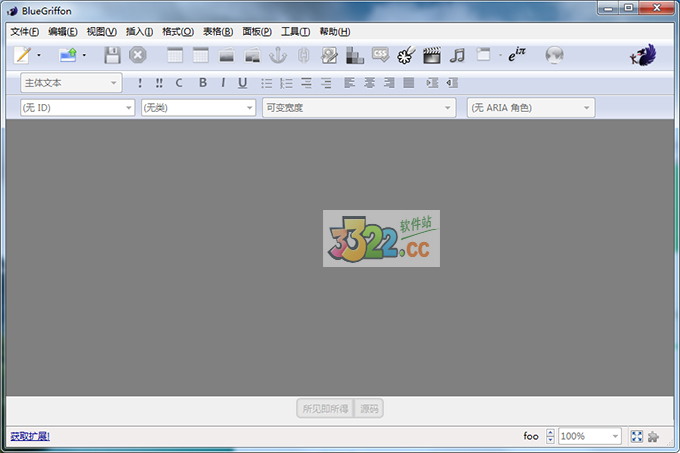The image size is (680, 453).
Task: Open the 主体文本 paragraph format dropdown
Action: (71, 83)
